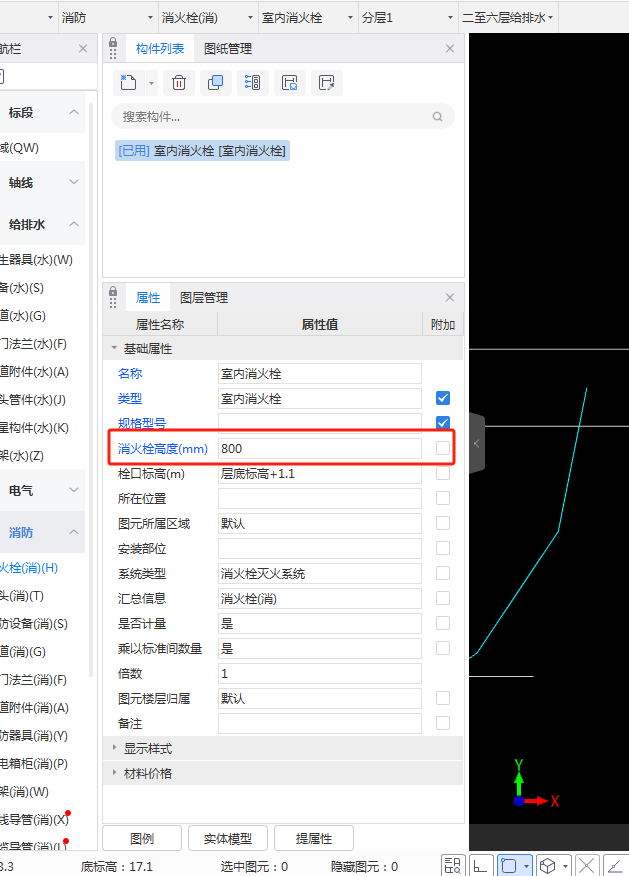The width and height of the screenshot is (629, 876).
Task: Click the 倍数 value field
Action: click(320, 674)
